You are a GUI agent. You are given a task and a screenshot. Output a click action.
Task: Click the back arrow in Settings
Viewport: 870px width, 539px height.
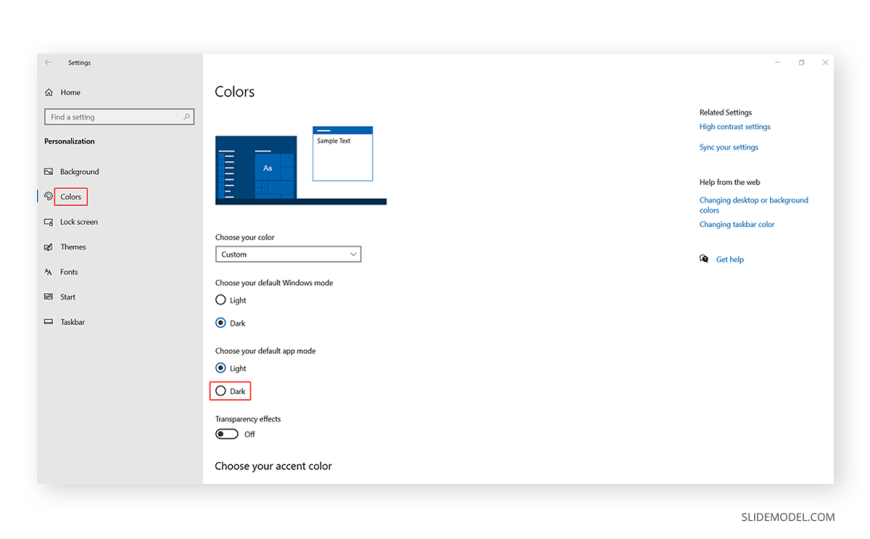point(48,63)
